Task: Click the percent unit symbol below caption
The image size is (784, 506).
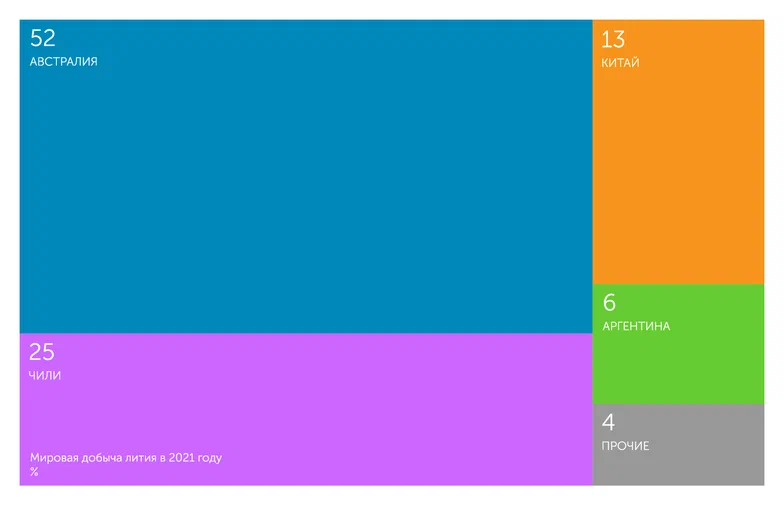Action: tap(34, 472)
